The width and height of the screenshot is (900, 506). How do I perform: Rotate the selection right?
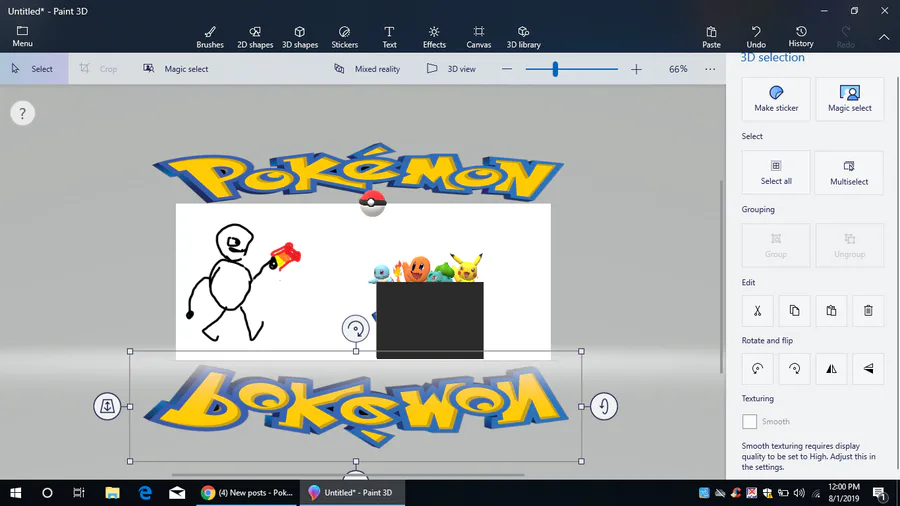click(794, 368)
